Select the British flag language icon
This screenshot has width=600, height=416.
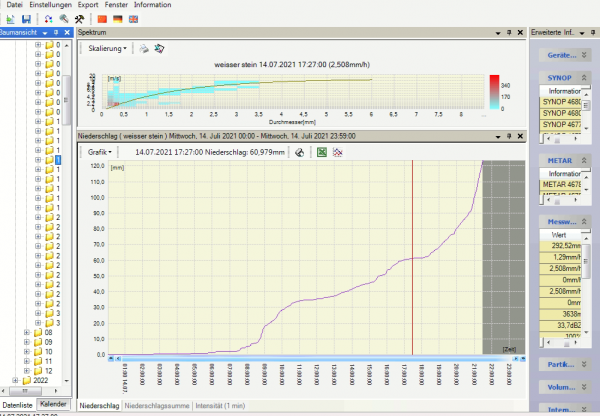(133, 19)
